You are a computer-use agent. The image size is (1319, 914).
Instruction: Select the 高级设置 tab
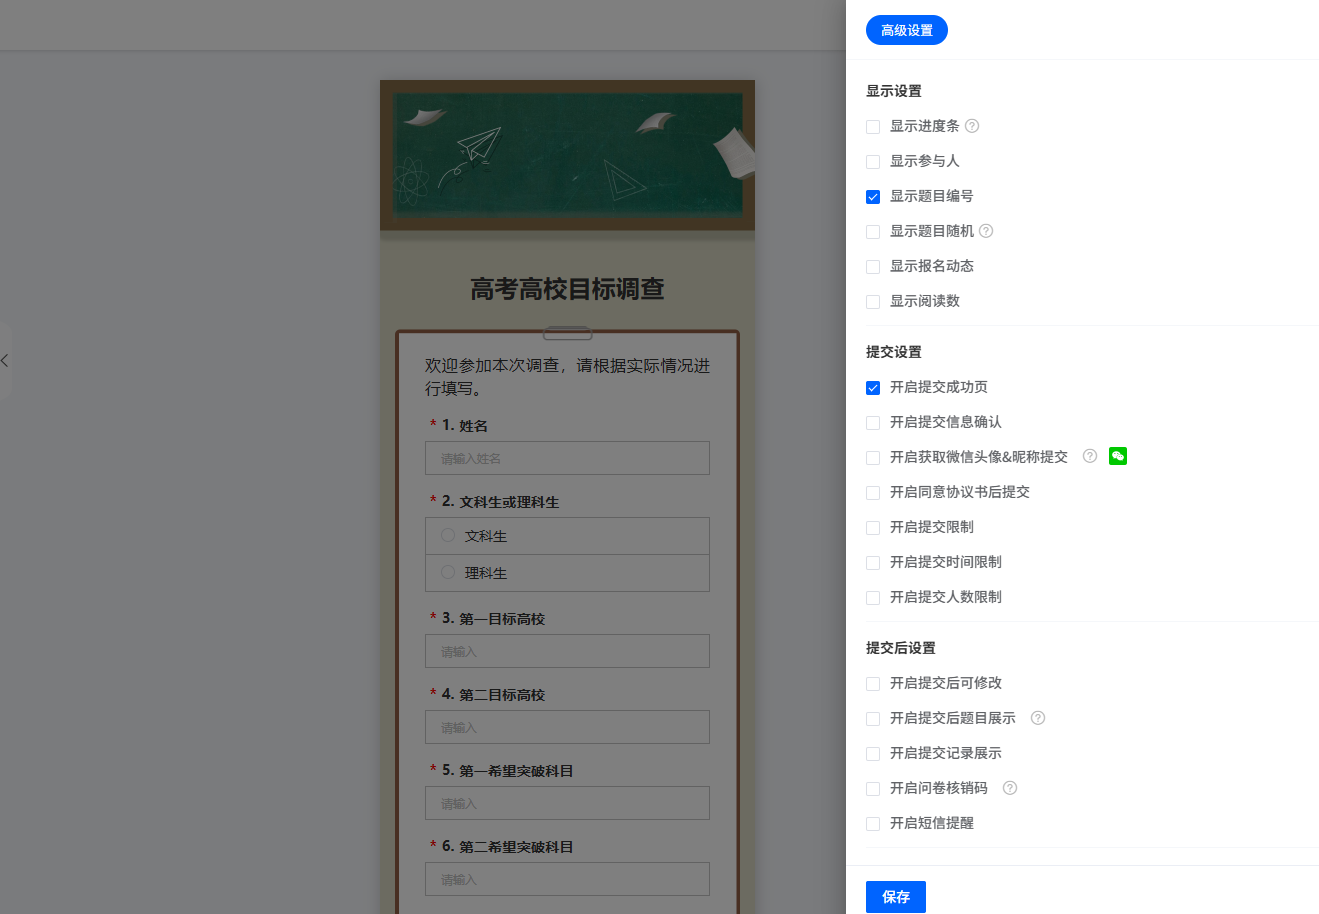point(906,30)
